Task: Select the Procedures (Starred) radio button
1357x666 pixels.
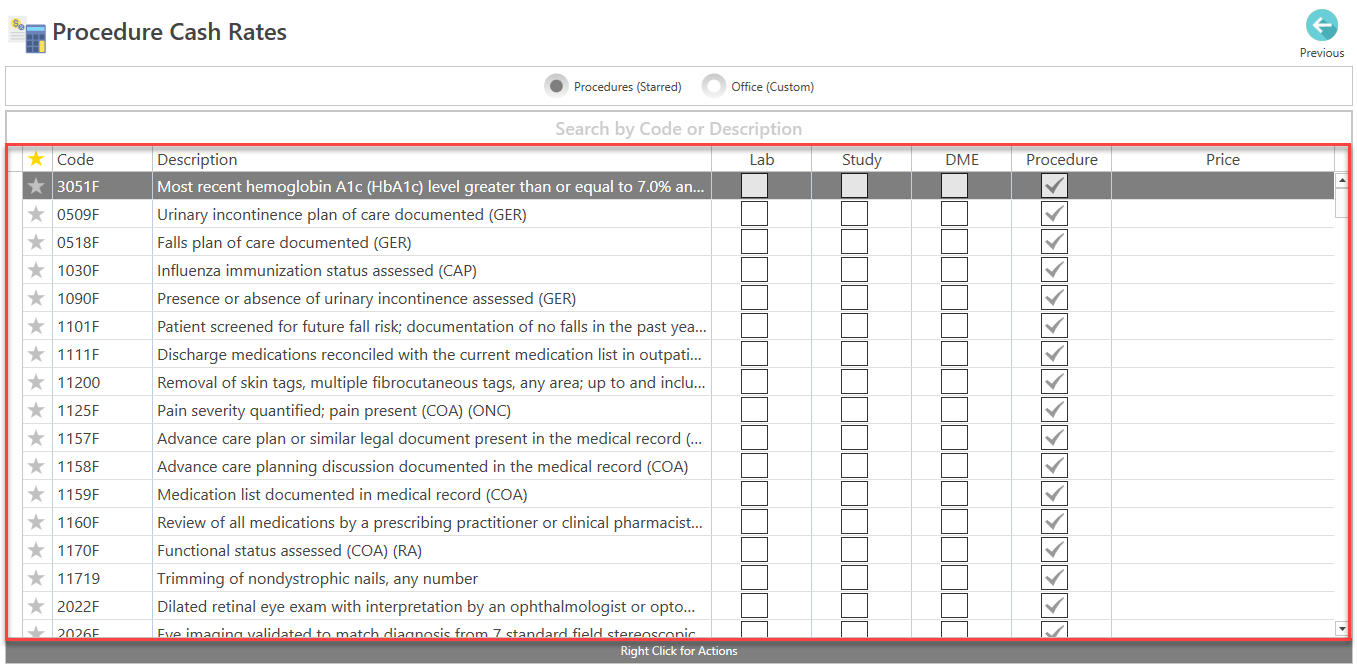Action: [x=556, y=86]
